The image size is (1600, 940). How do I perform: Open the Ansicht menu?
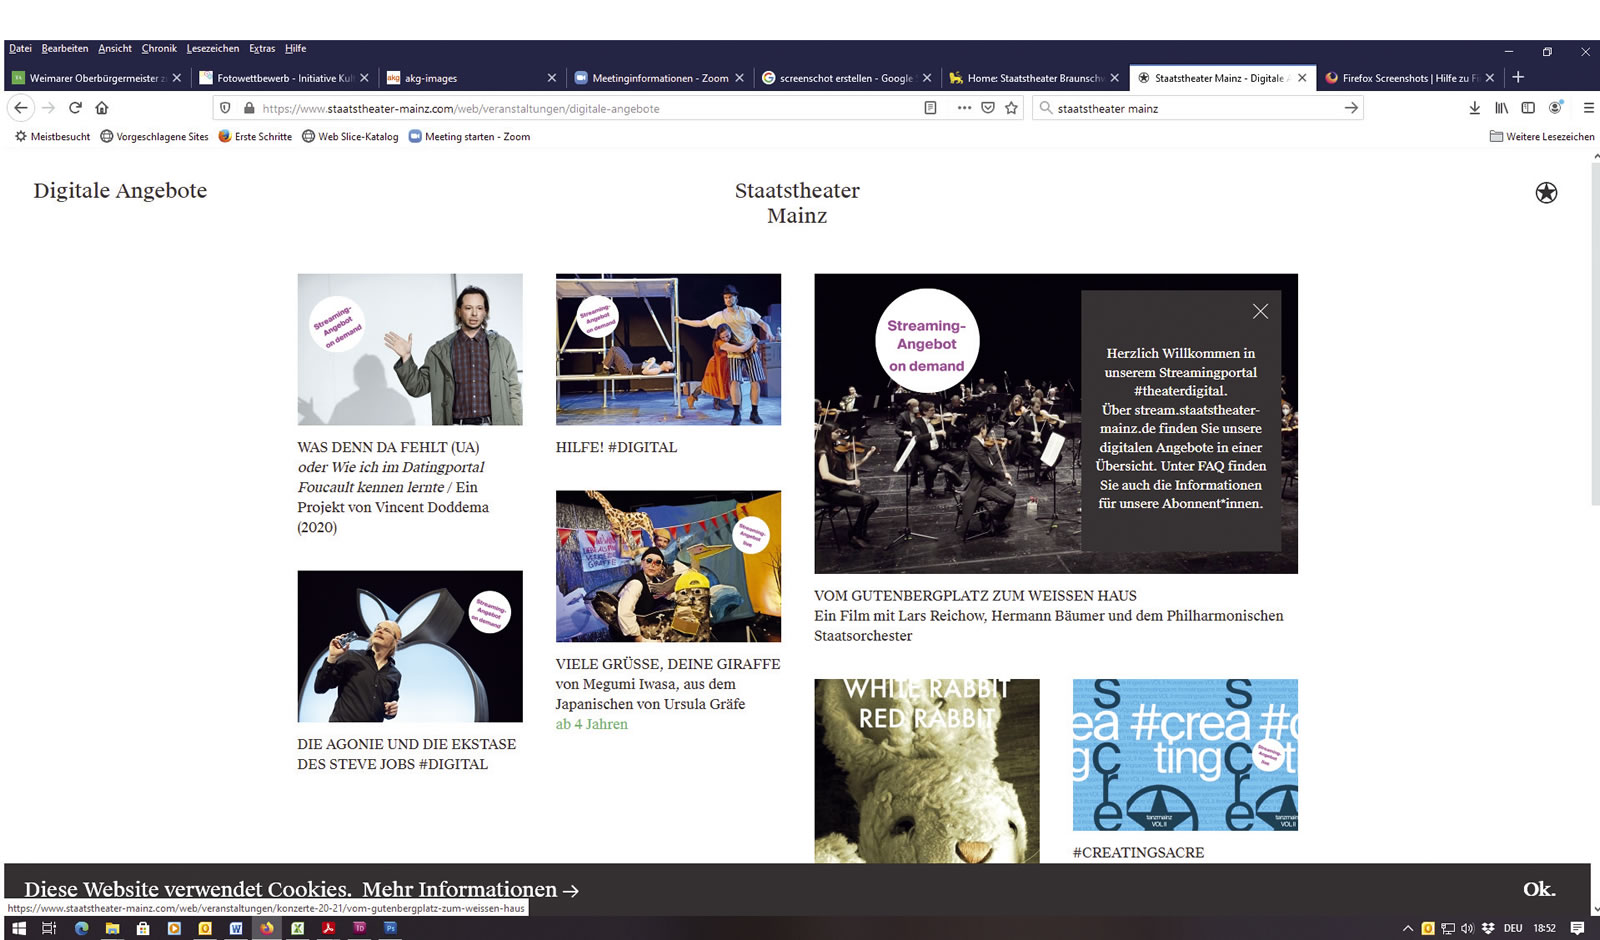coord(115,48)
